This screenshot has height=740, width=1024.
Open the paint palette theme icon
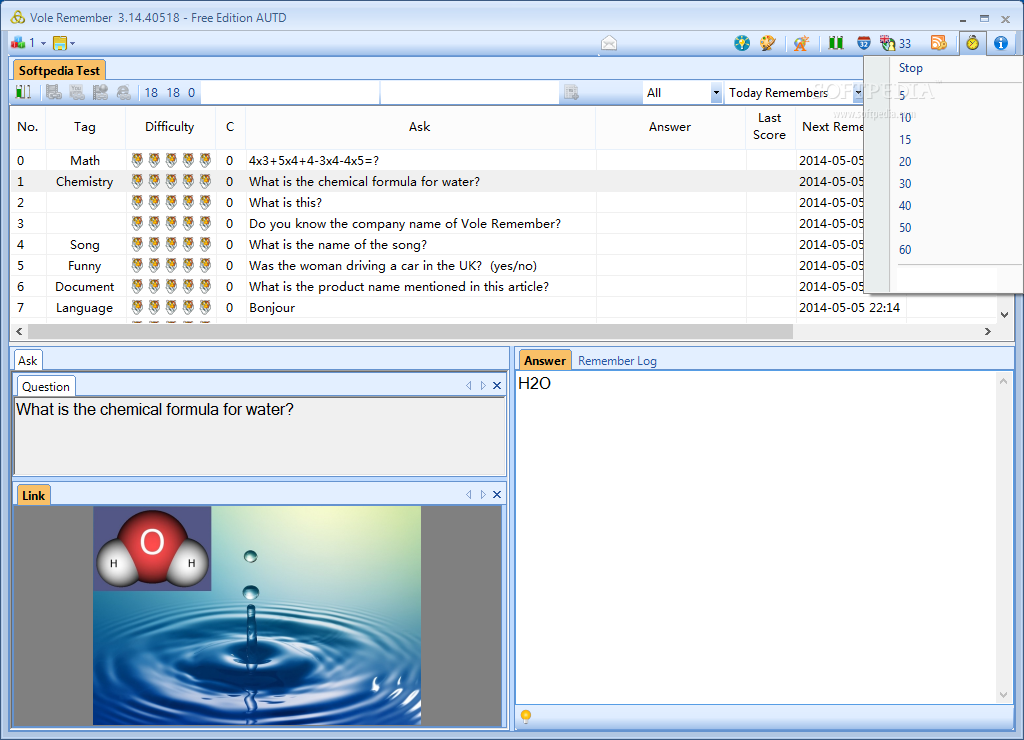coord(767,43)
